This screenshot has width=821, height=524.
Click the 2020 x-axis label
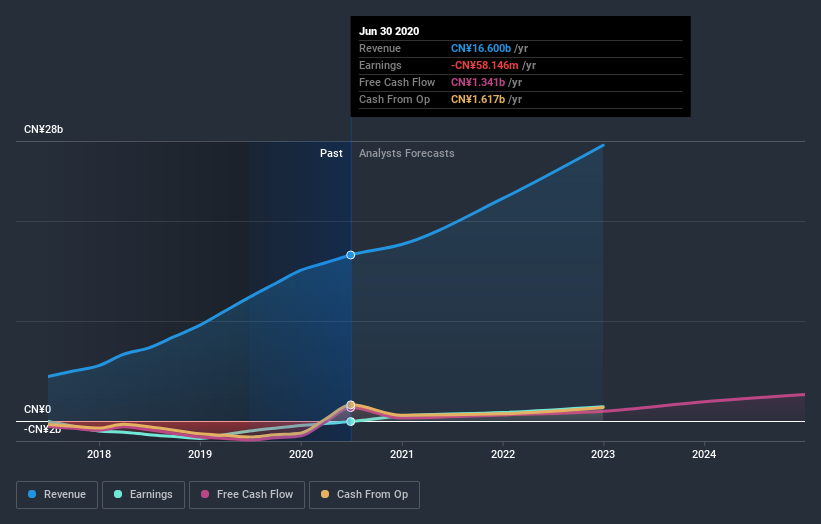(x=301, y=454)
